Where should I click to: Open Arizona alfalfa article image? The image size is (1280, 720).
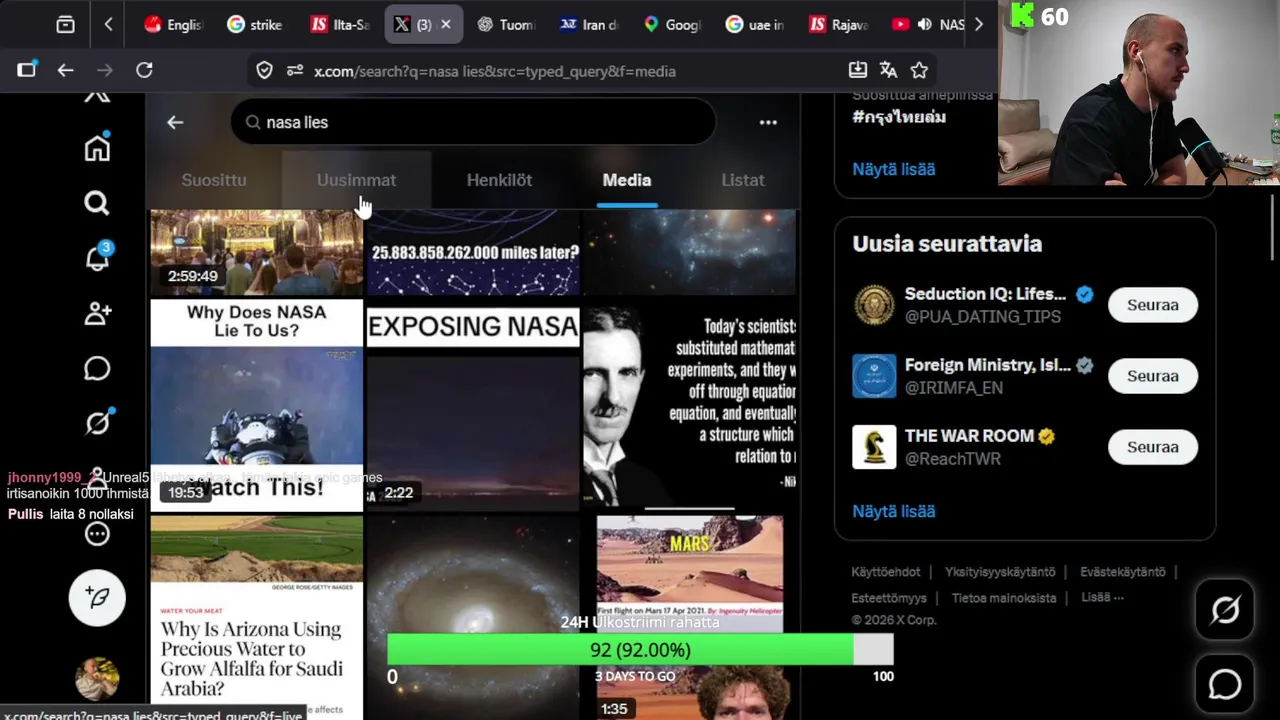pyautogui.click(x=257, y=617)
